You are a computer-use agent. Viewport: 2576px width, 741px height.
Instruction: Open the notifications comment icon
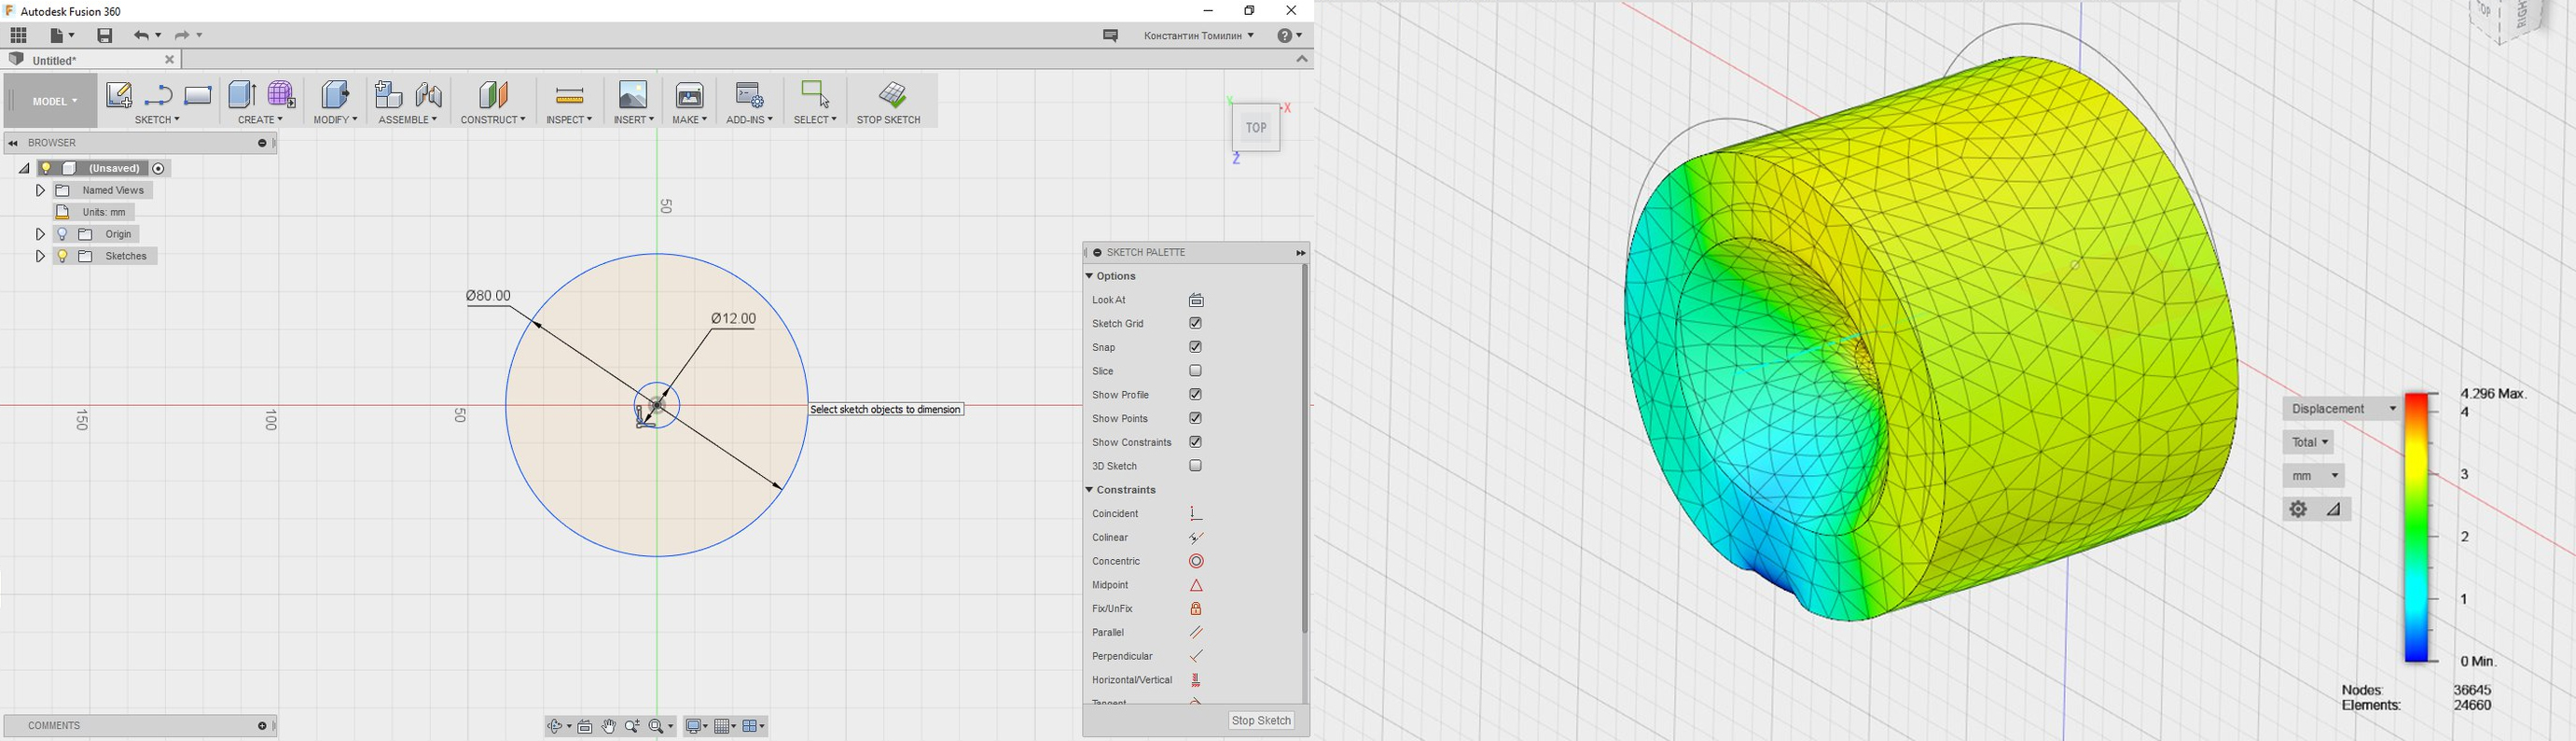[x=1110, y=35]
